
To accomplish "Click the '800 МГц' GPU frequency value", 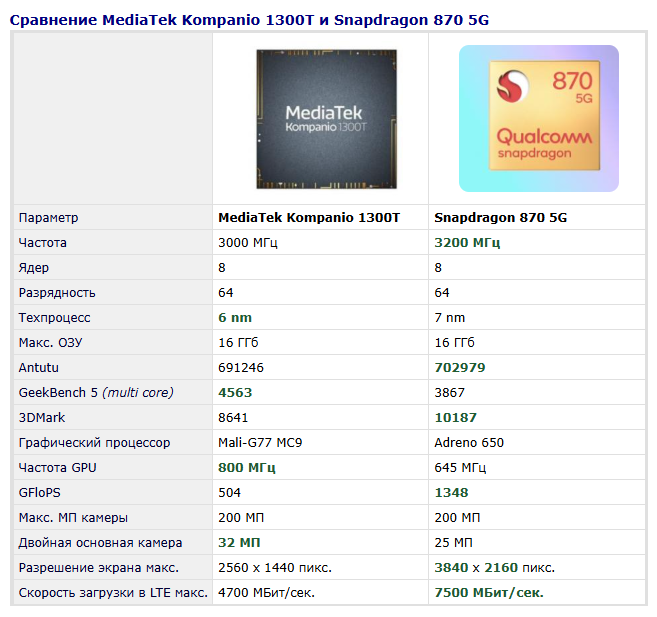I will [246, 467].
